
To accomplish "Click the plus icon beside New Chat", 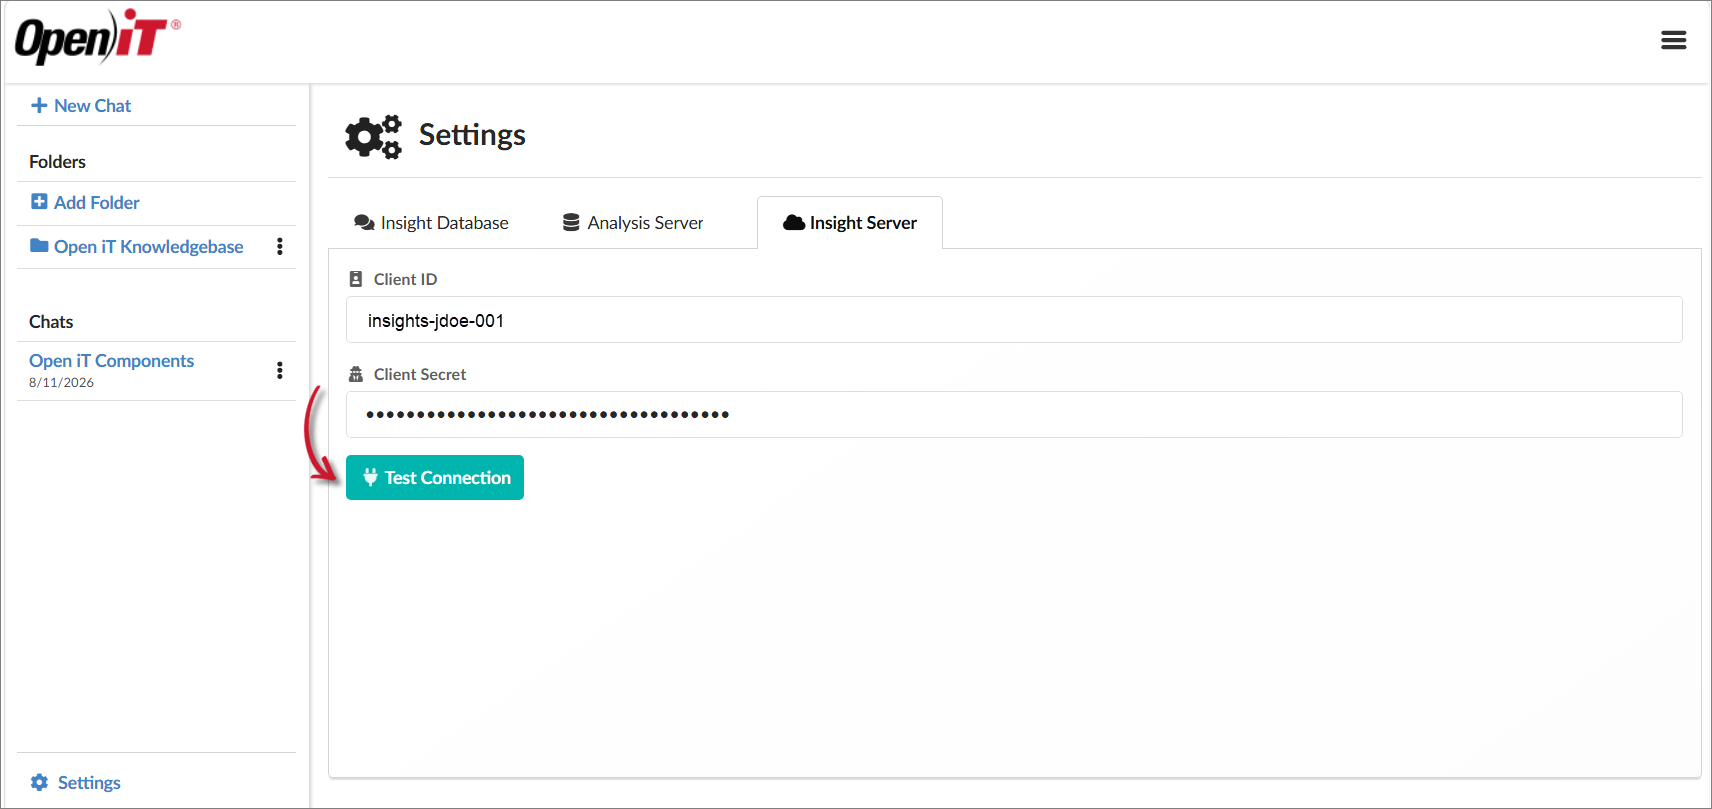I will click(x=39, y=105).
